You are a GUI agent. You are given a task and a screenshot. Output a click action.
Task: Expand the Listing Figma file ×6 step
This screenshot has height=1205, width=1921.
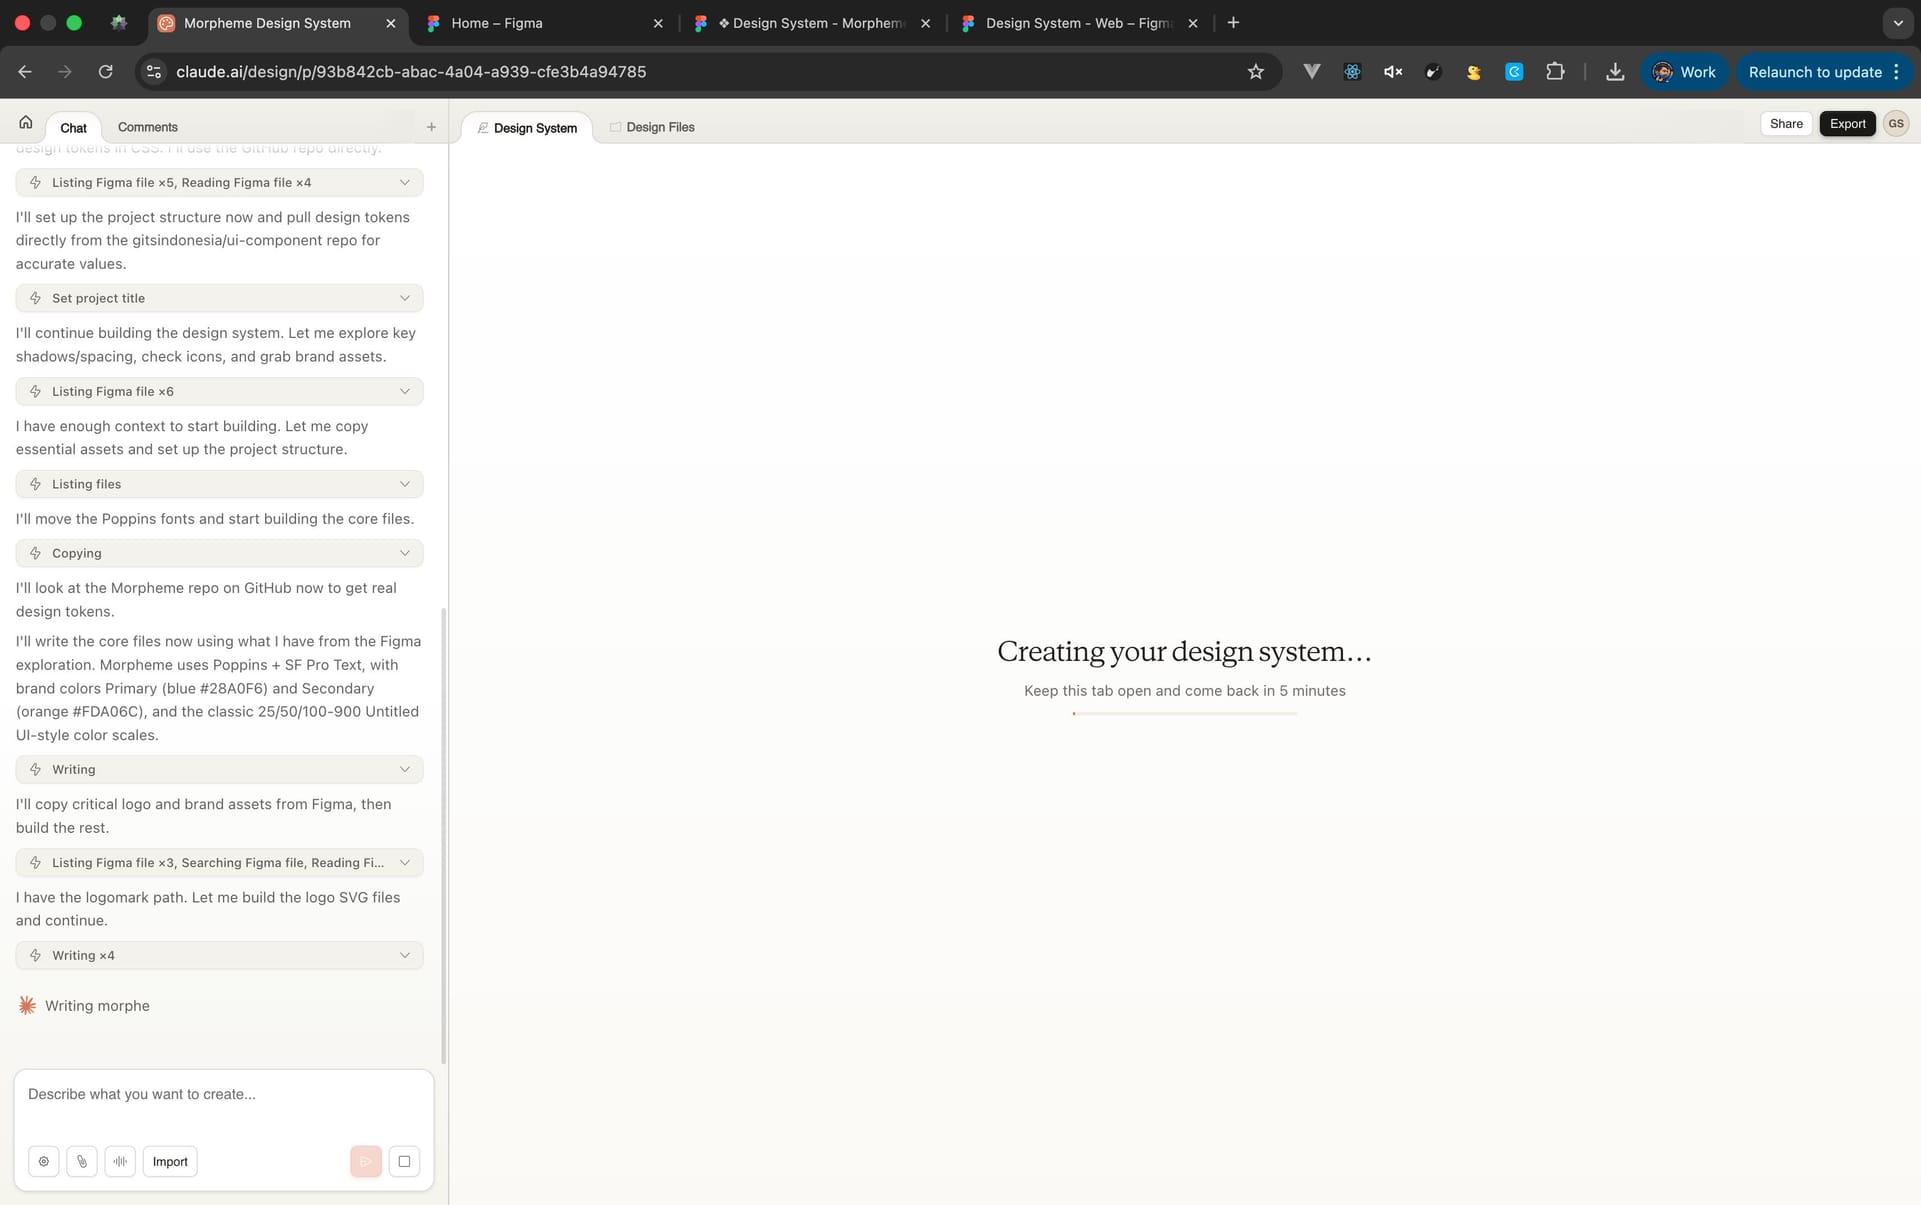point(219,391)
